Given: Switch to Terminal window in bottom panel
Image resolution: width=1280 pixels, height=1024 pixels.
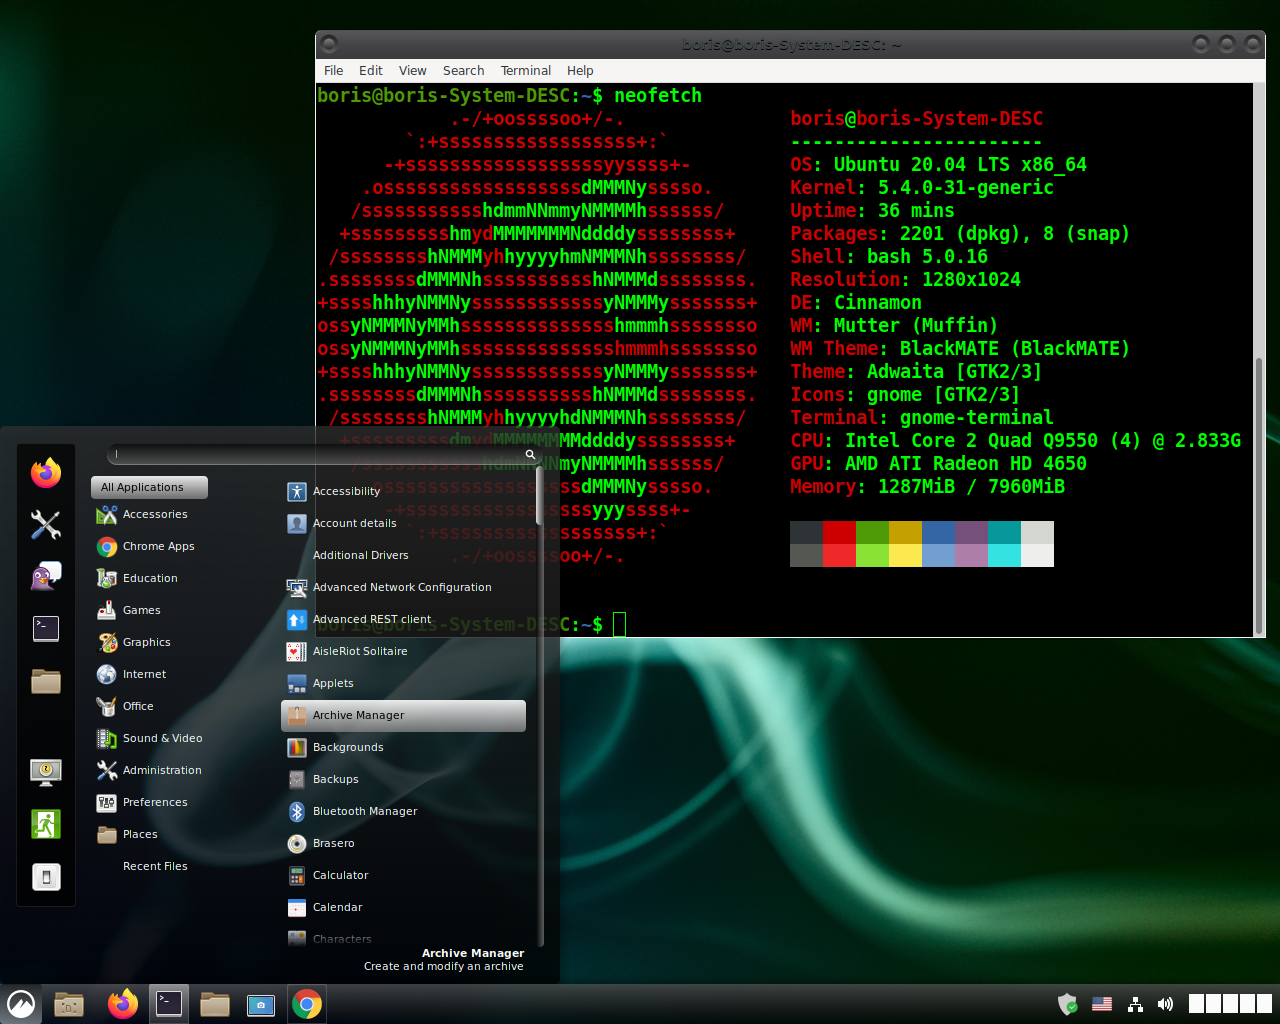Looking at the screenshot, I should click(169, 1004).
